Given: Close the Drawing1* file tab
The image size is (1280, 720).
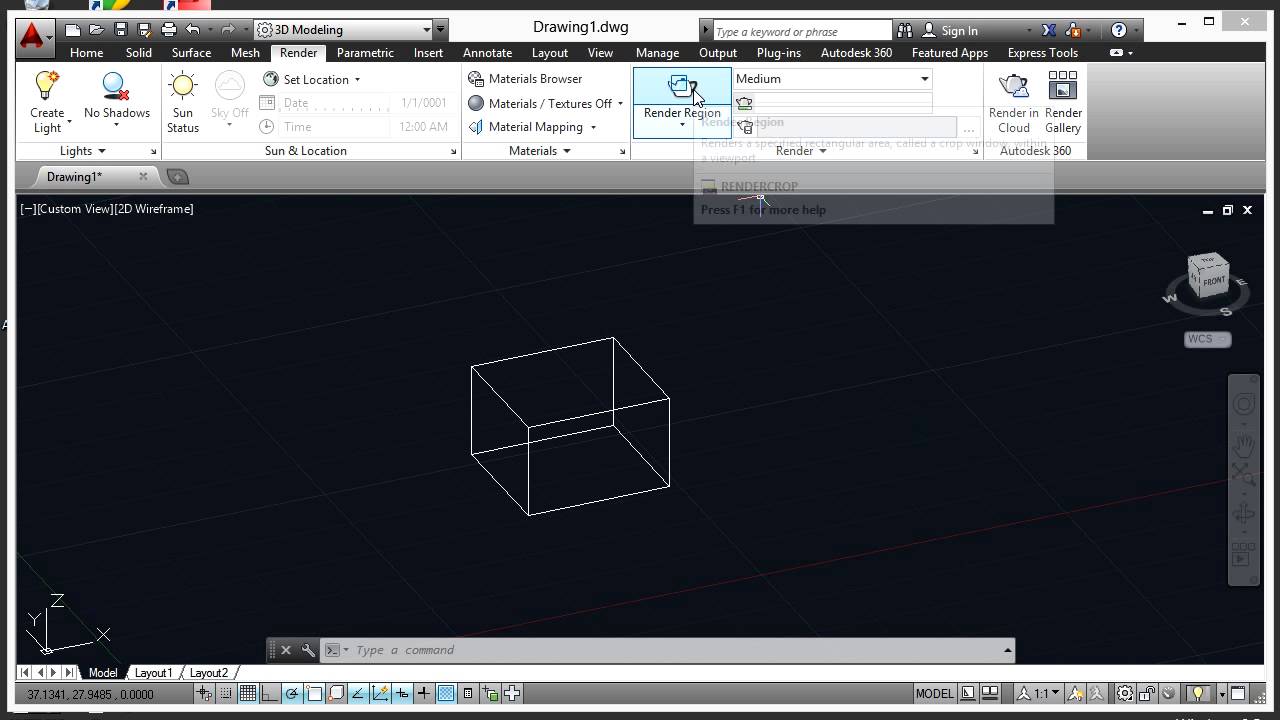Looking at the screenshot, I should click(143, 177).
